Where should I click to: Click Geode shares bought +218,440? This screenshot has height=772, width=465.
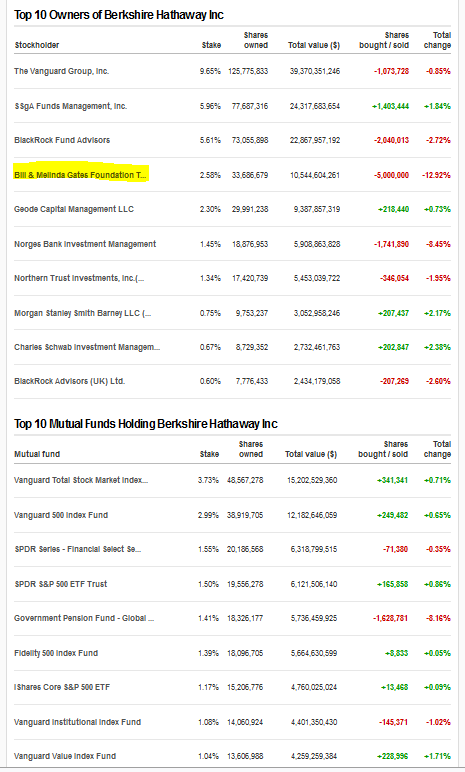pos(394,209)
